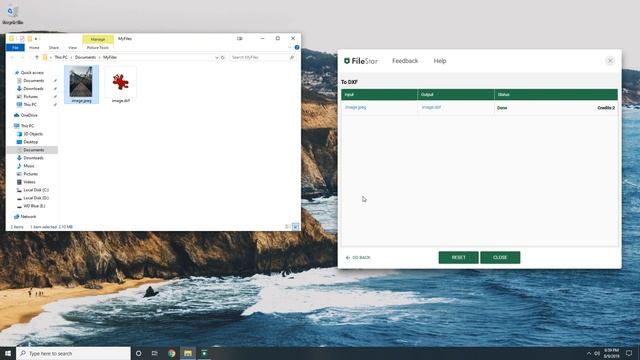The image size is (640, 360).
Task: Go back in Explorer navigation
Action: 12,58
